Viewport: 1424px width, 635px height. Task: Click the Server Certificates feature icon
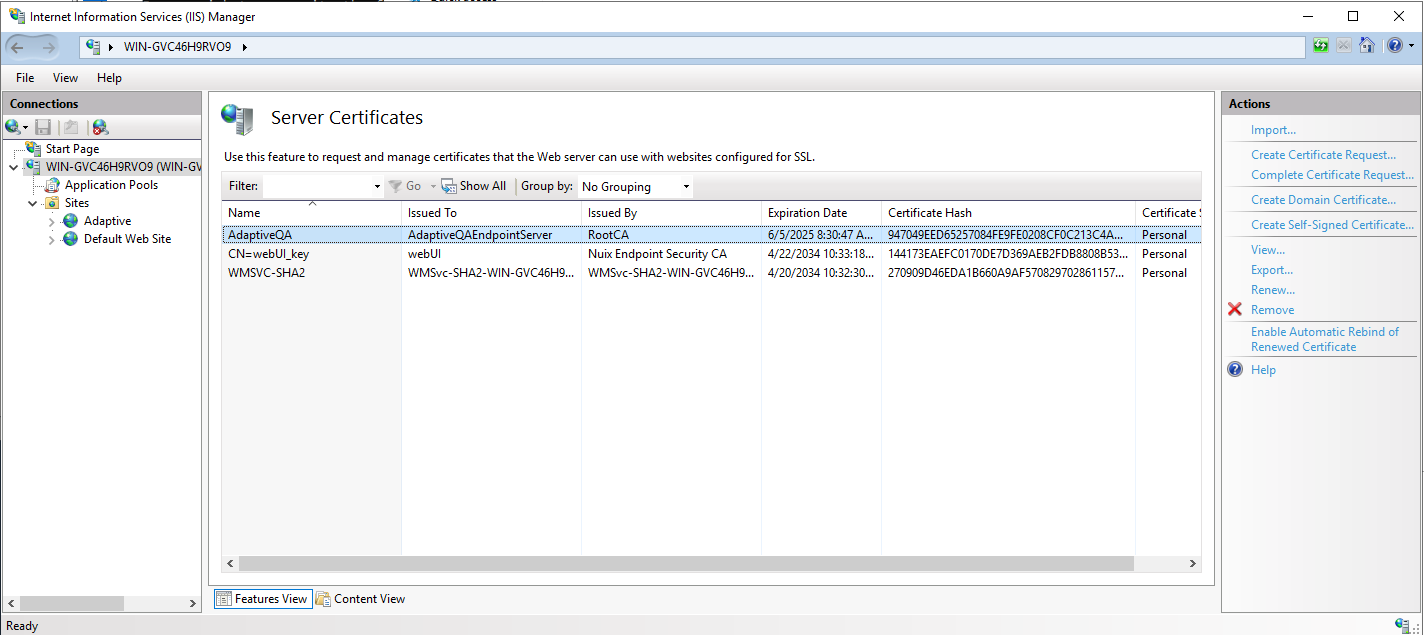[x=237, y=119]
